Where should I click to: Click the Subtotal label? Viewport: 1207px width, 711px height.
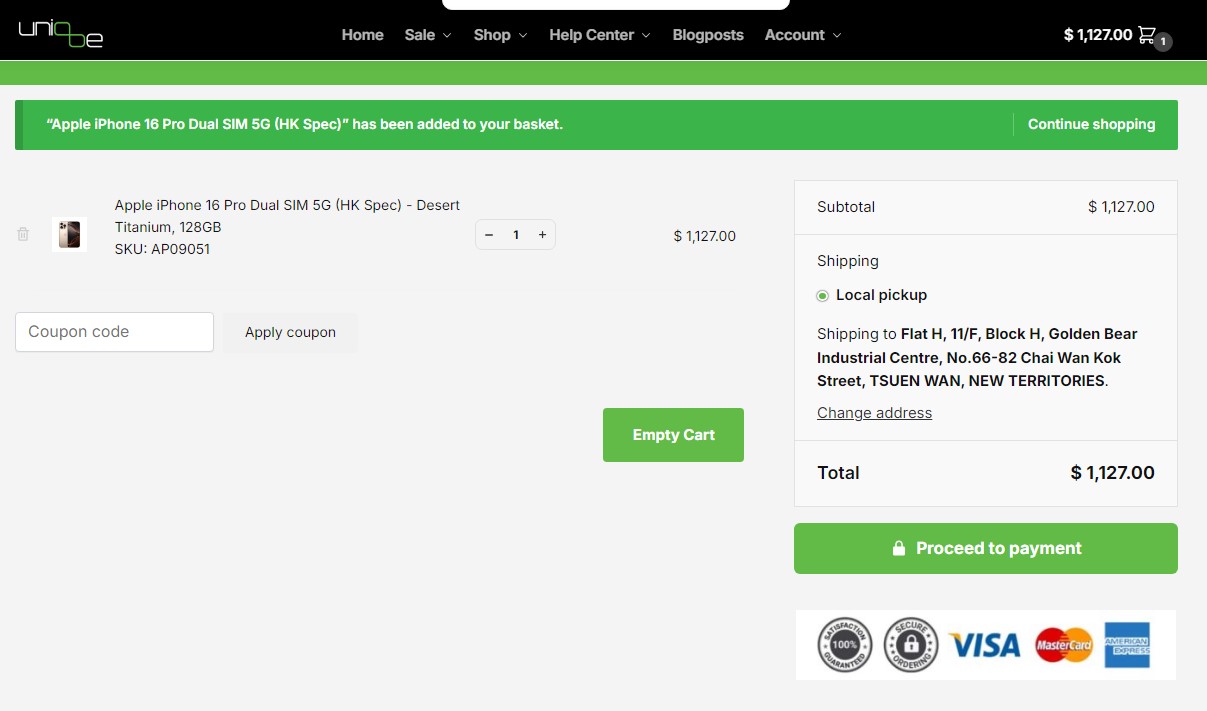click(x=846, y=207)
